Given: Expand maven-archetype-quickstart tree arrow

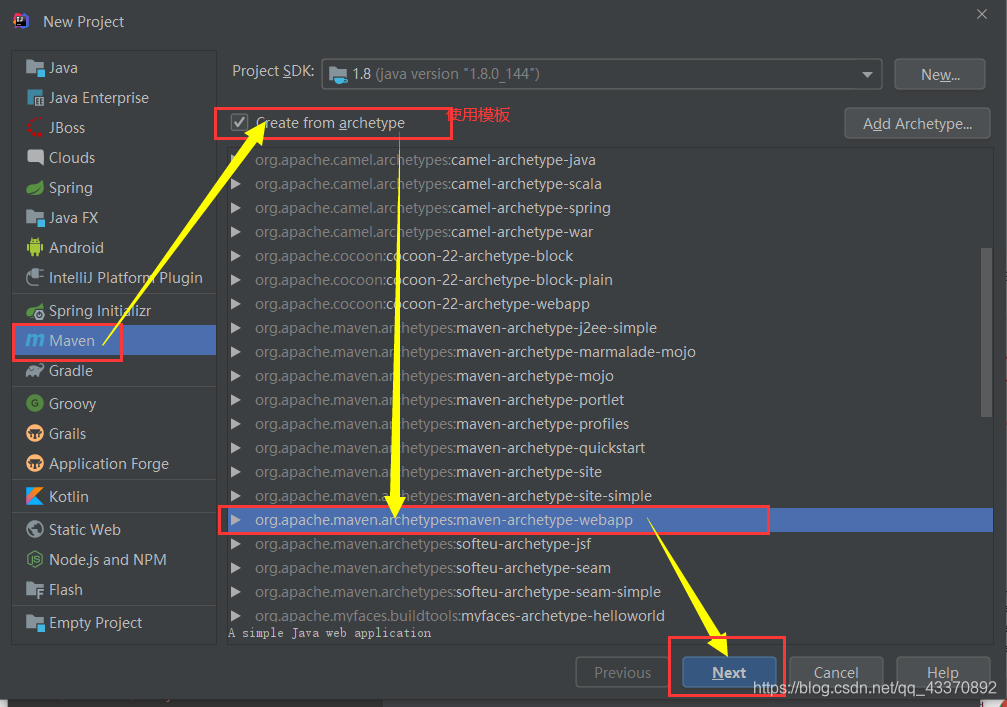Looking at the screenshot, I should tap(236, 448).
